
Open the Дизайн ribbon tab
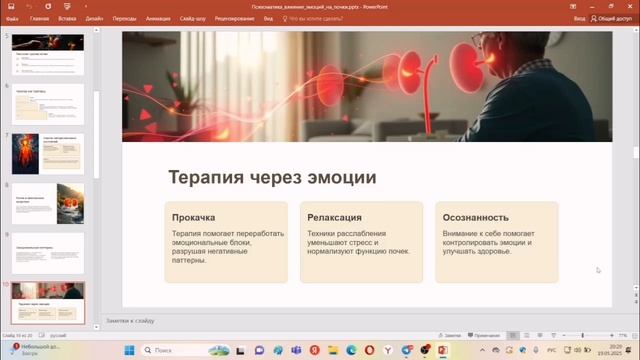coord(94,19)
